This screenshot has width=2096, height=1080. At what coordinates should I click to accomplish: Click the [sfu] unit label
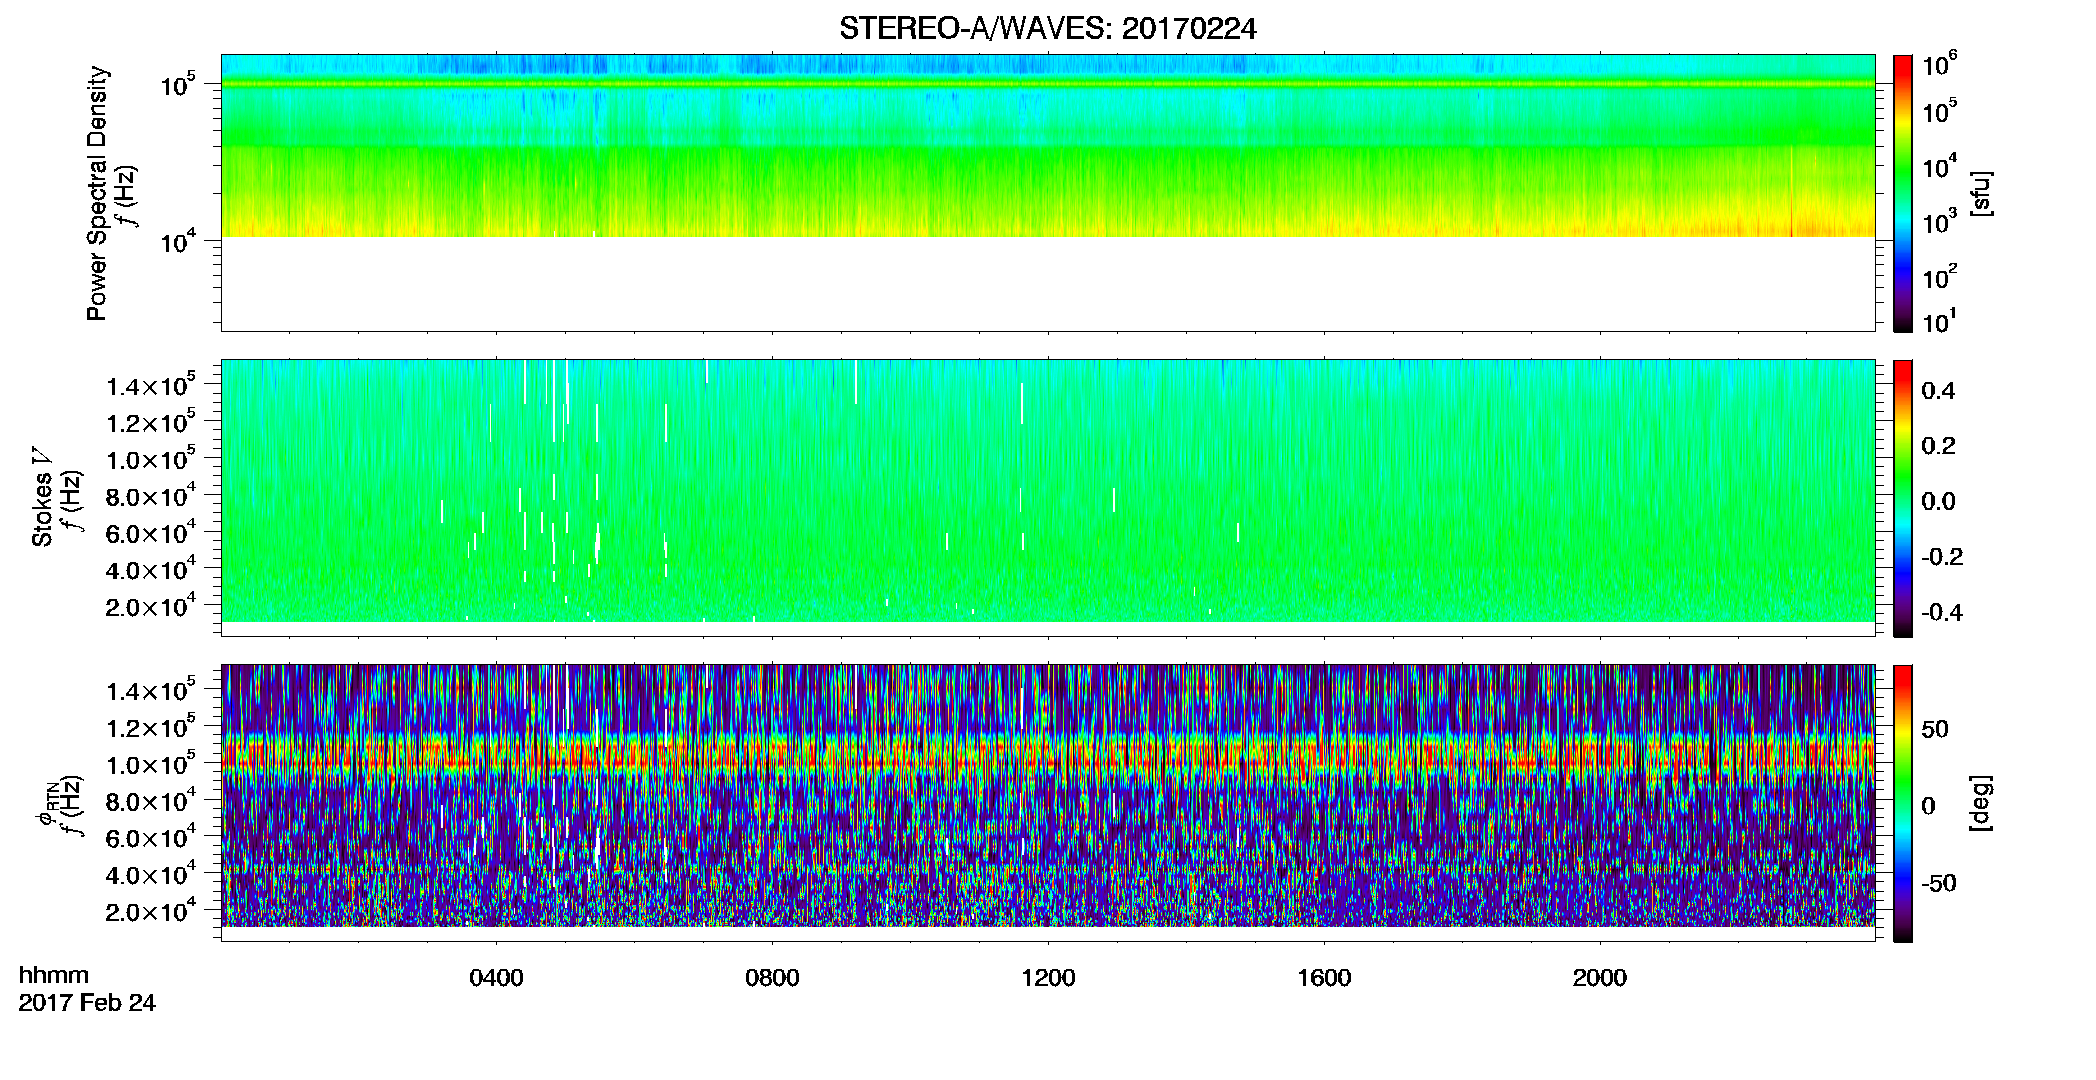[1981, 193]
